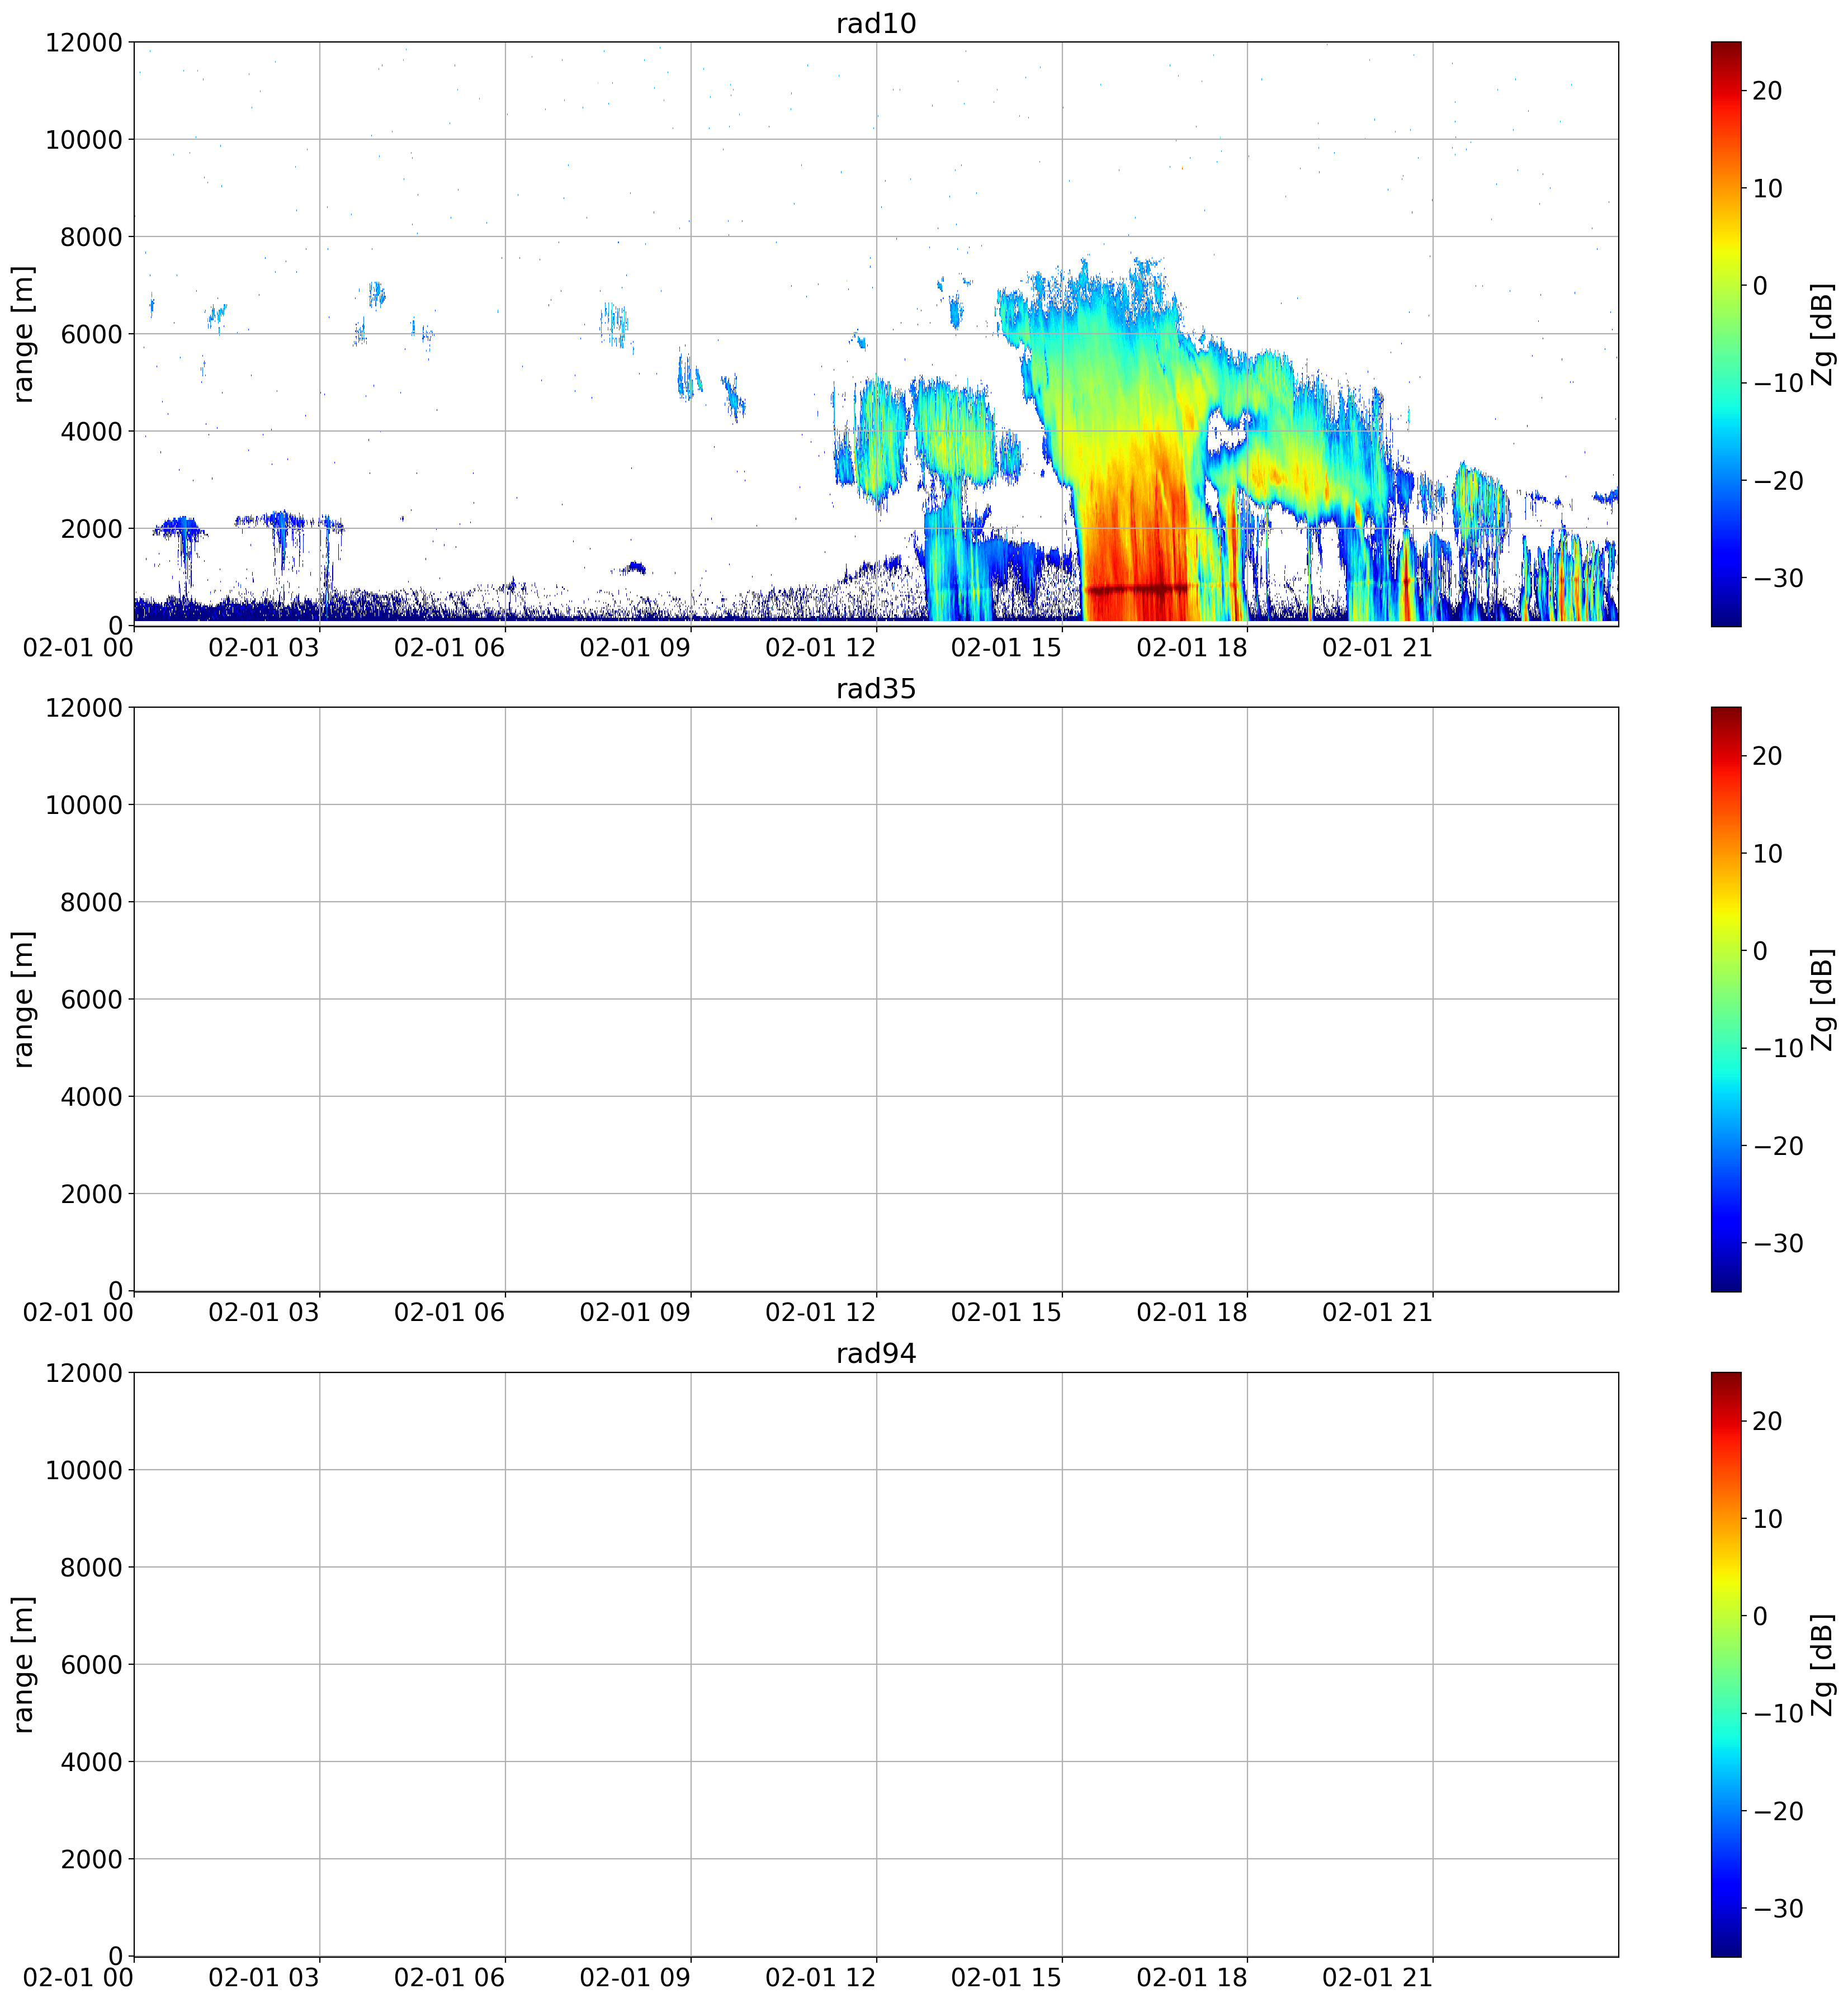Screen dimensions: 1848x2003
Task: Click the rad94 colorbar gradient strip
Action: (1726, 1664)
